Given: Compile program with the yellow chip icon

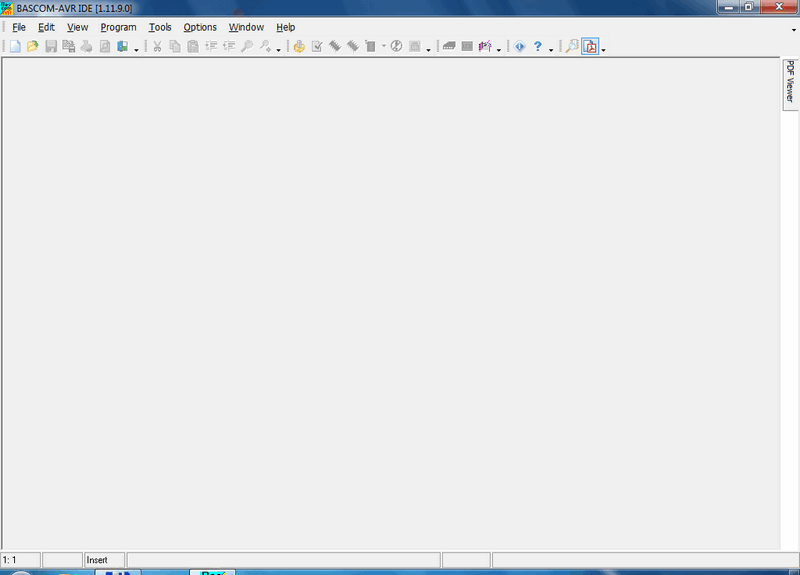Looking at the screenshot, I should tap(299, 46).
